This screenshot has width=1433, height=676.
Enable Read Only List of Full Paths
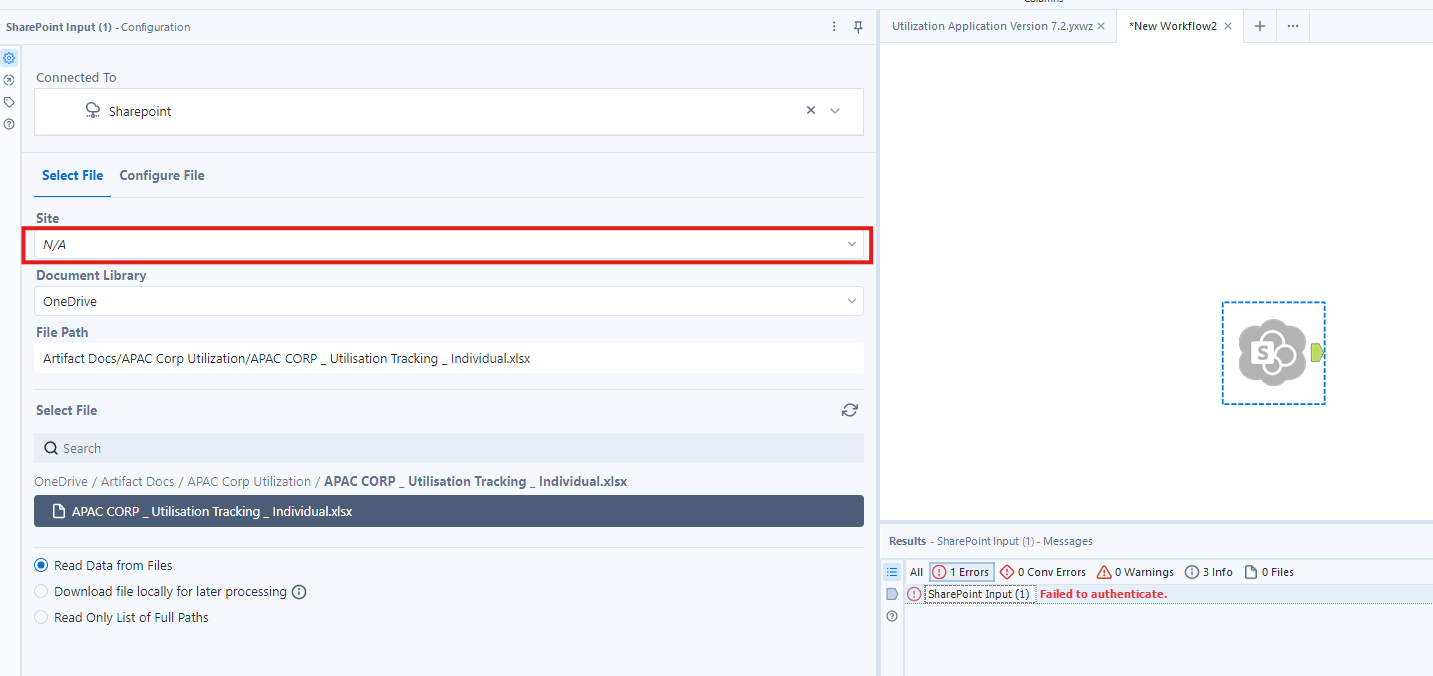(x=41, y=617)
